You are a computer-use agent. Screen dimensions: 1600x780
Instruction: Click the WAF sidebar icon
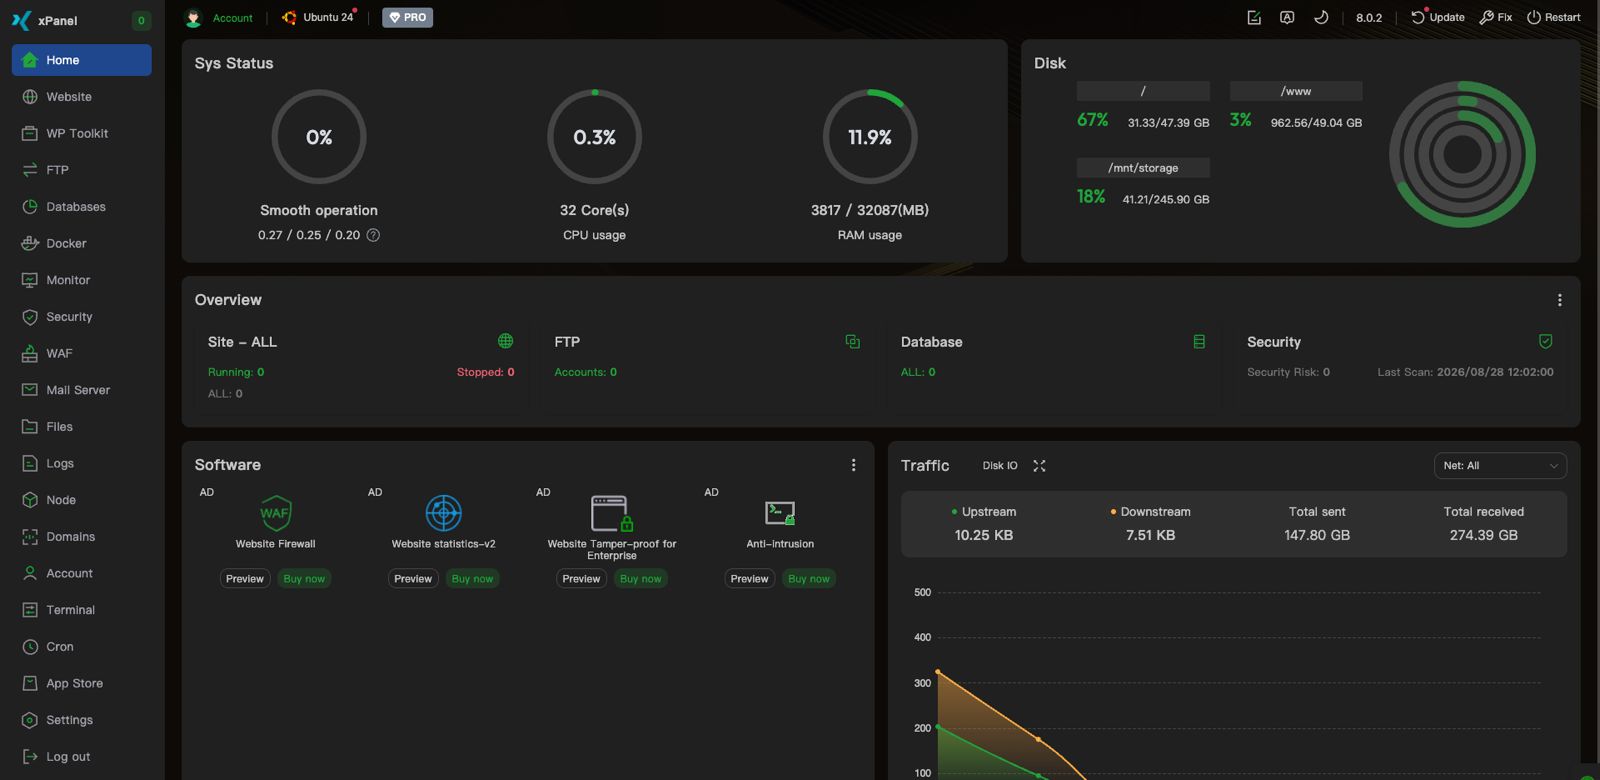[30, 353]
